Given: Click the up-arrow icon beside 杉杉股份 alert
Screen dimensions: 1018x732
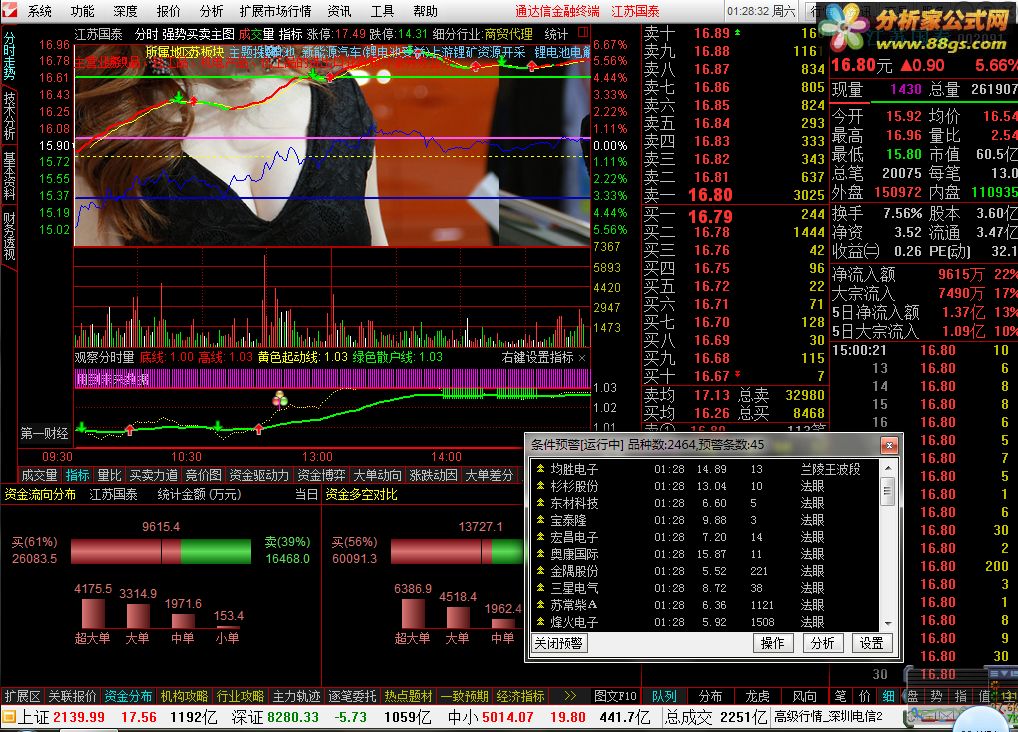Looking at the screenshot, I should 540,485.
